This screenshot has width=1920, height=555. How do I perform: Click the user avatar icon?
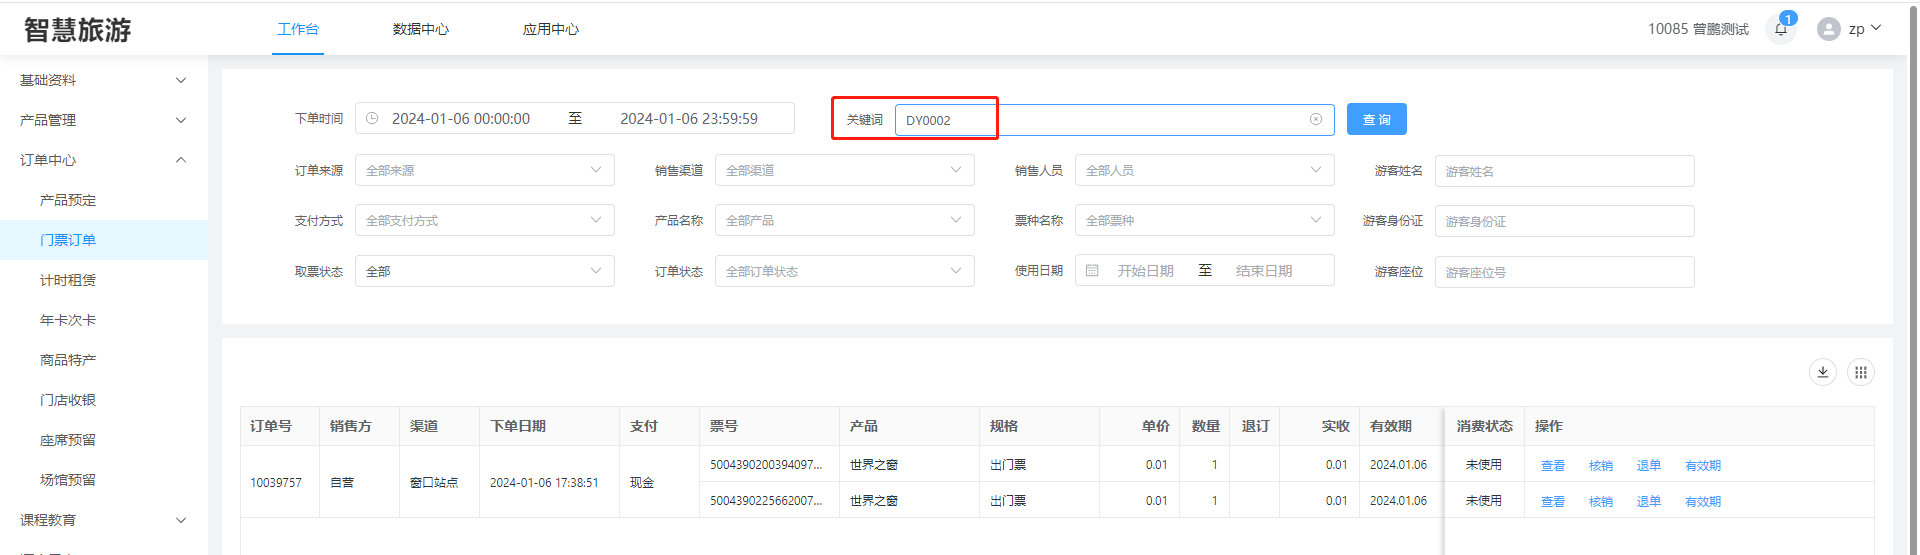pyautogui.click(x=1829, y=29)
